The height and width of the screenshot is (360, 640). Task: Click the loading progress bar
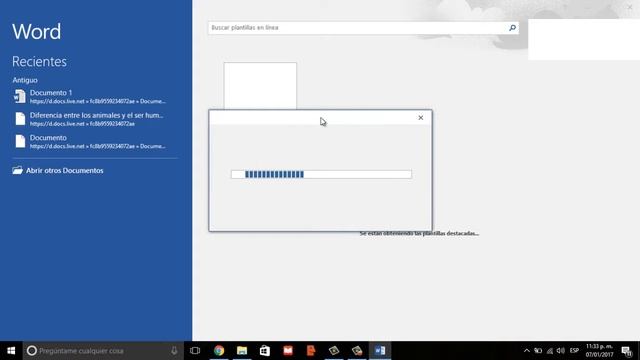coord(321,174)
